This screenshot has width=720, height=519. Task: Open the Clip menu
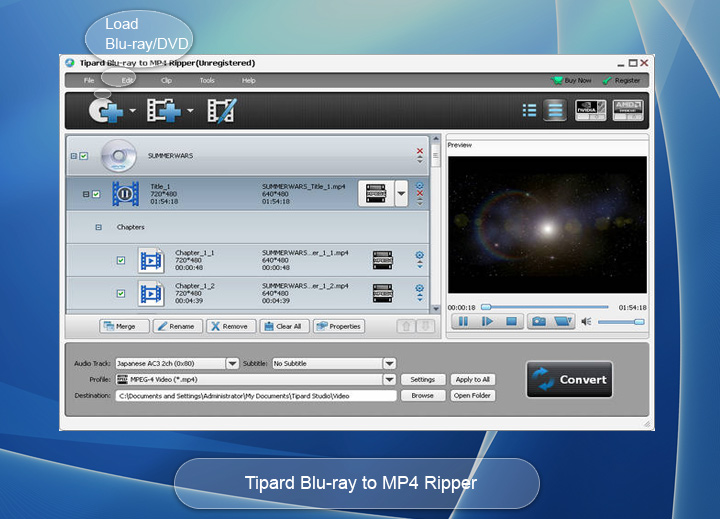coord(166,80)
